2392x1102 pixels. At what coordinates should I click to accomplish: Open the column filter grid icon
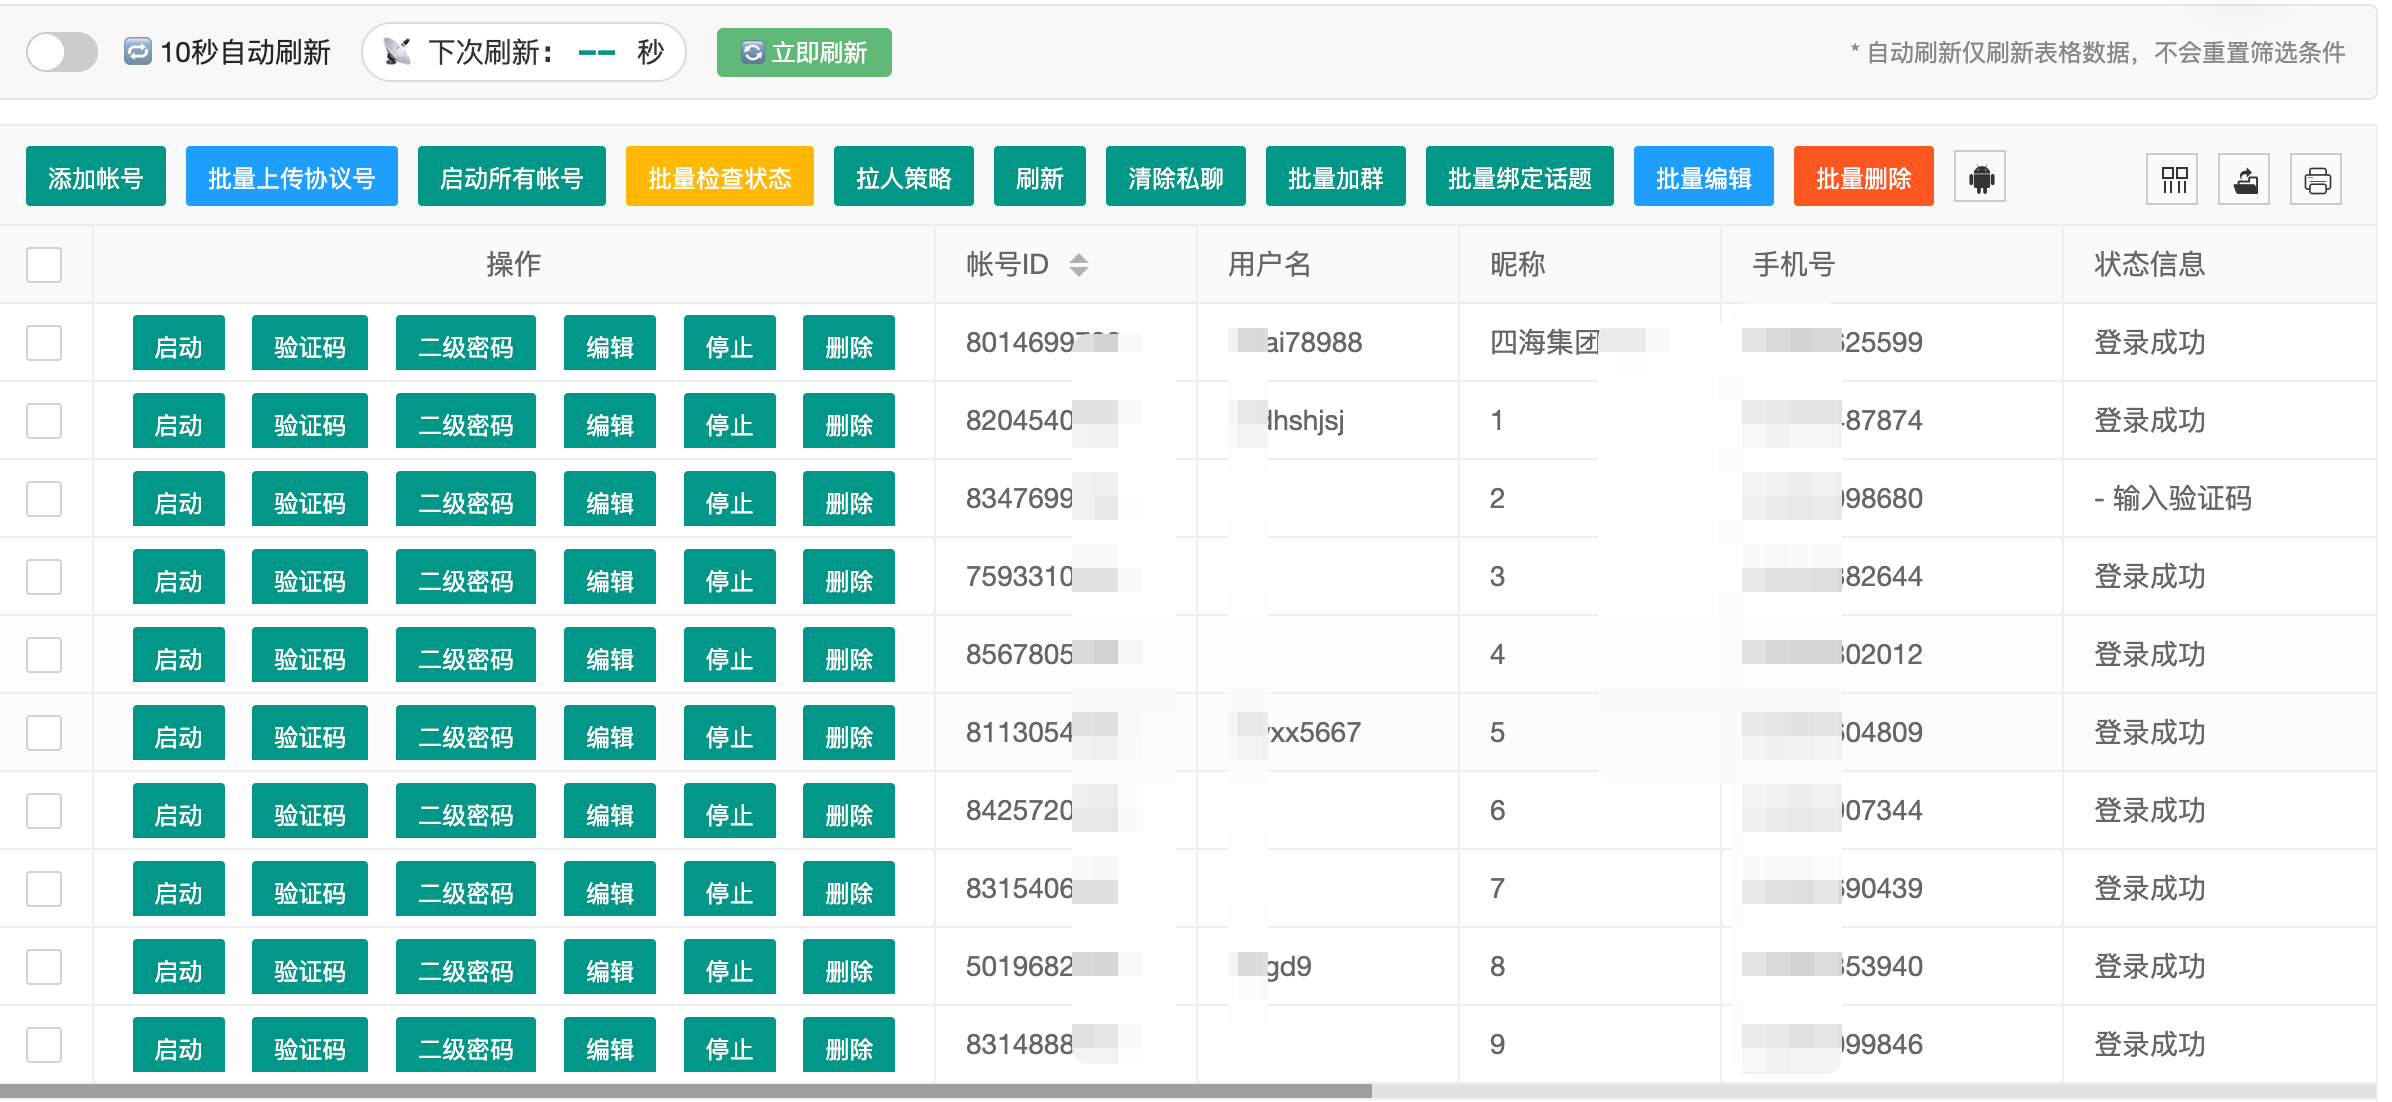tap(2174, 180)
